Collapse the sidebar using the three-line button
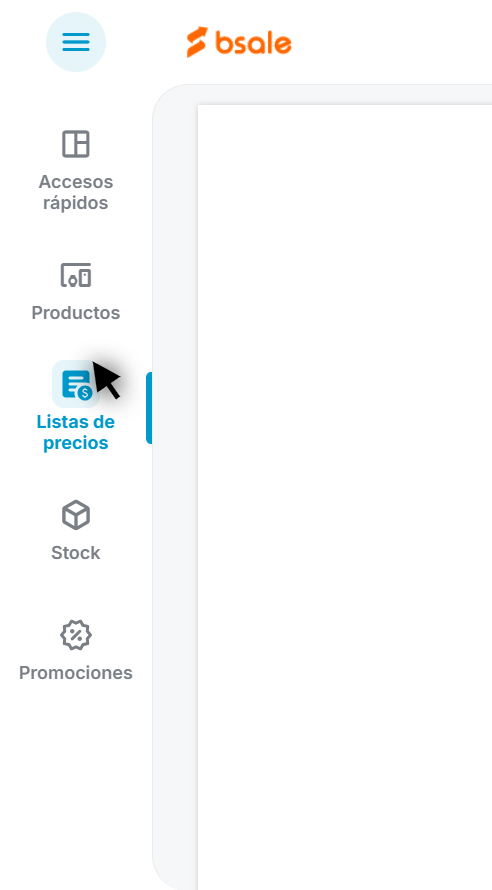This screenshot has width=492, height=890. 75,42
